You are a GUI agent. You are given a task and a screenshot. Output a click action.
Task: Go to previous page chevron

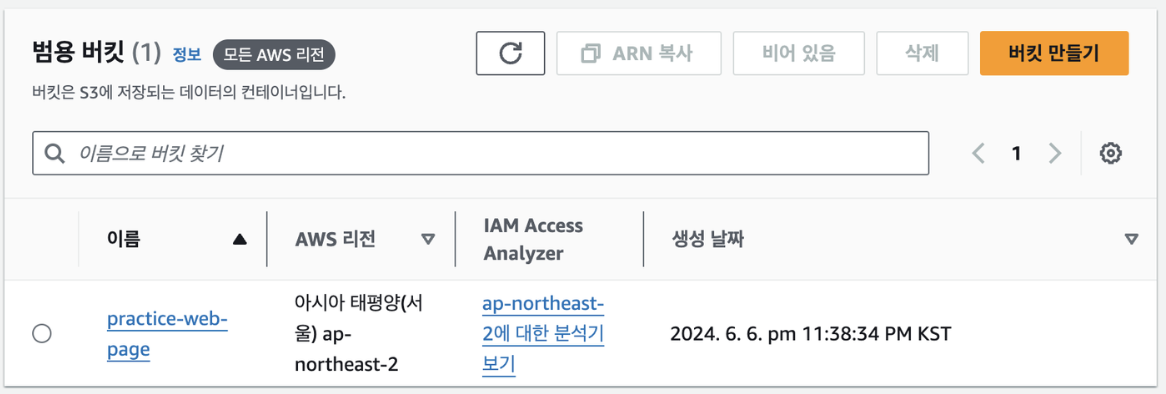point(979,154)
